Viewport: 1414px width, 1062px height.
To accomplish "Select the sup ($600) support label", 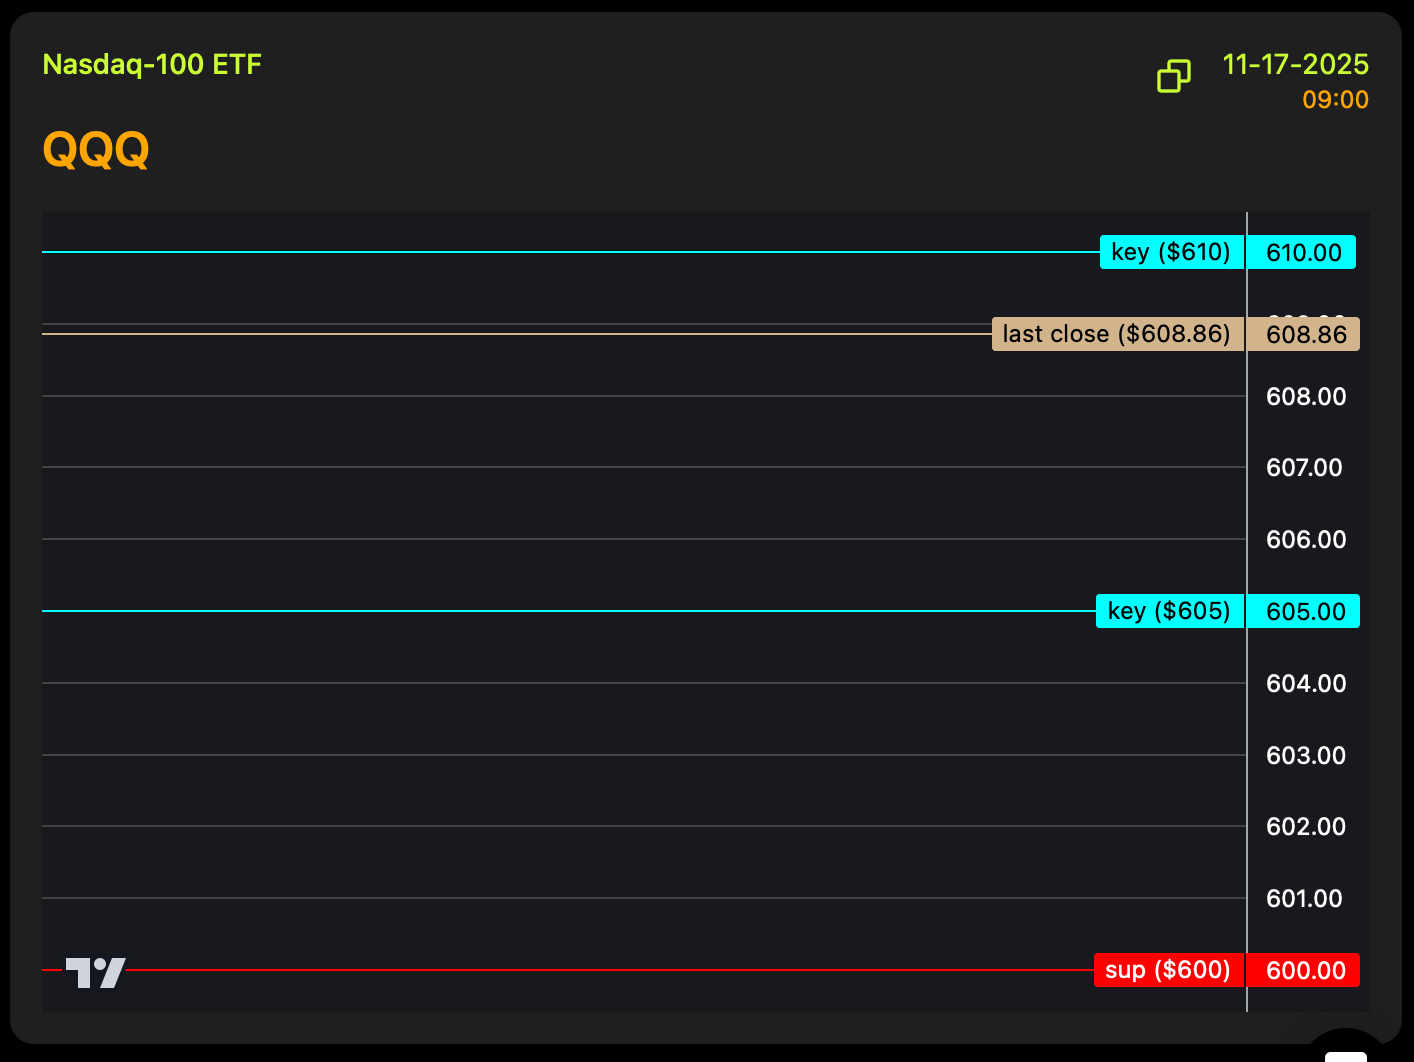I will [1168, 970].
